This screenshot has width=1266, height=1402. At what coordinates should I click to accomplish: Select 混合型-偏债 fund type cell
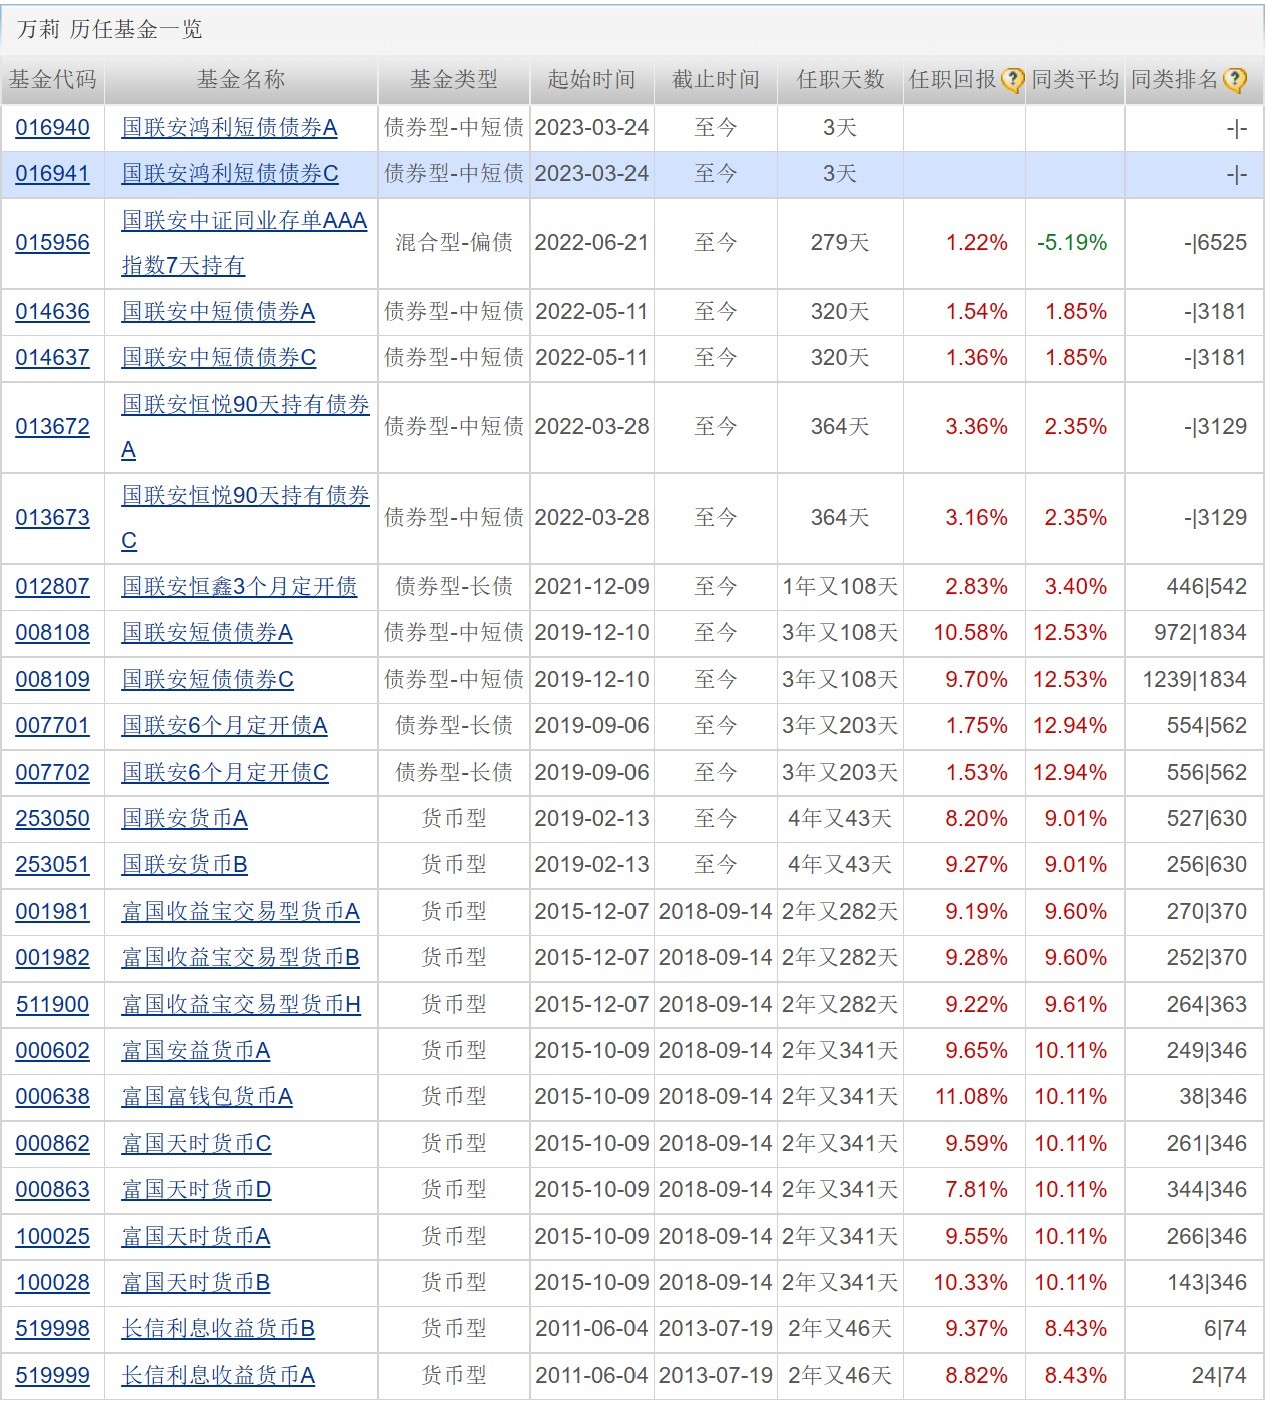[454, 243]
